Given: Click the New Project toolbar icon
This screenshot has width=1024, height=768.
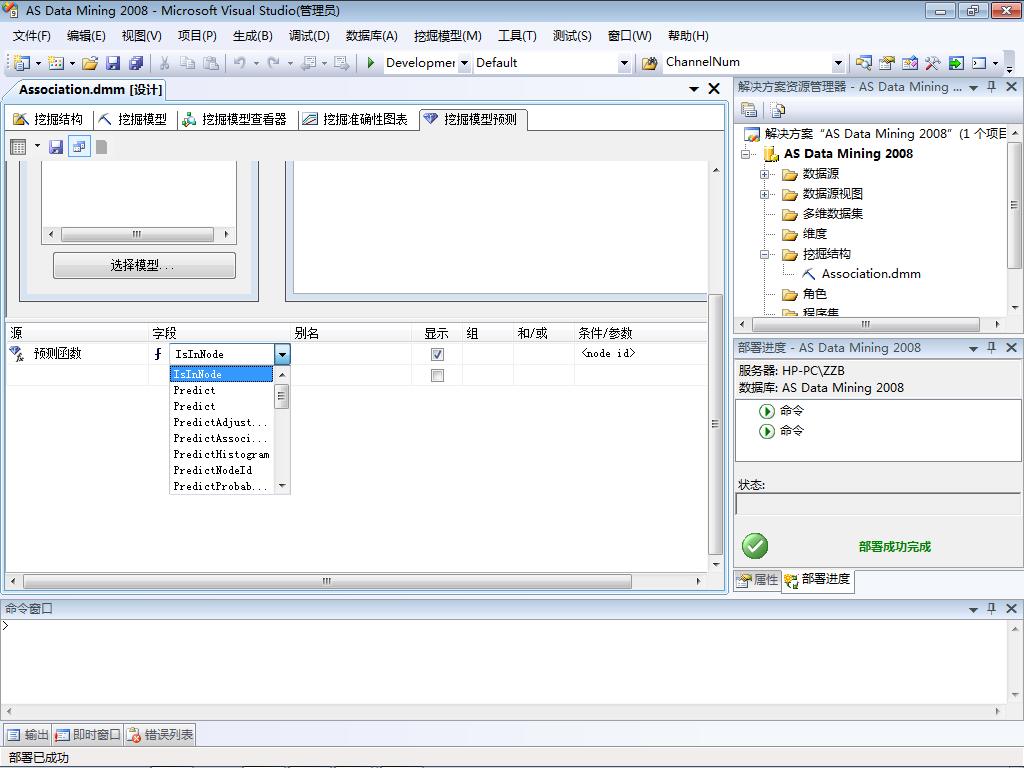Looking at the screenshot, I should (22, 63).
